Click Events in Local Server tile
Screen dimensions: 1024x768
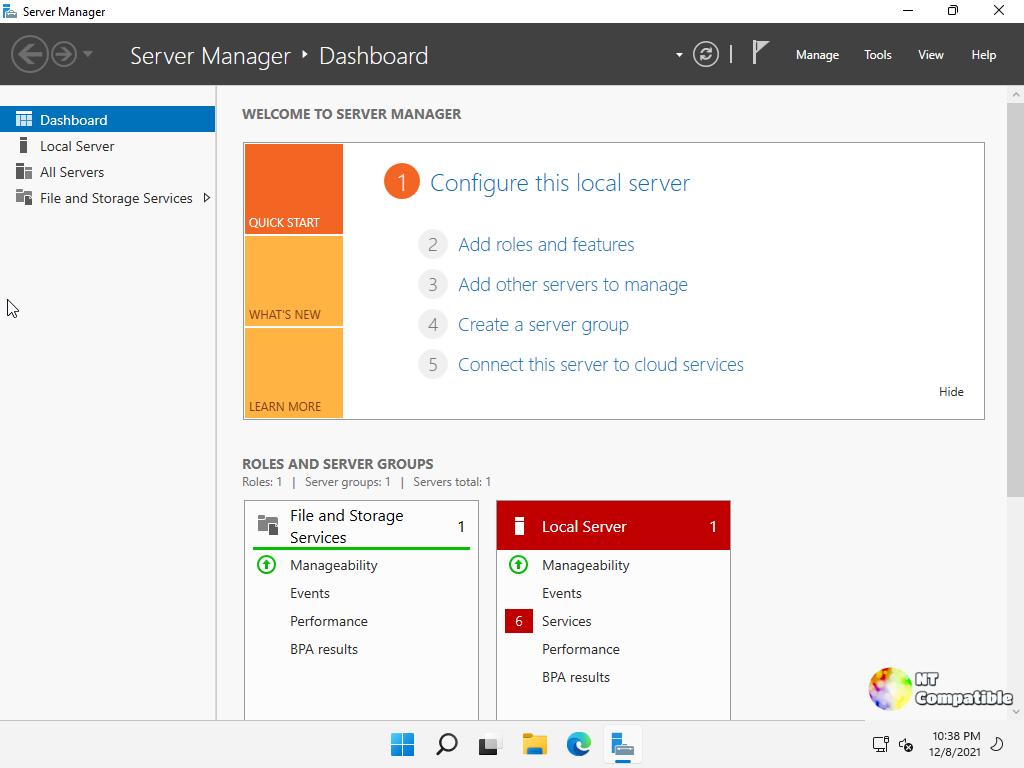coord(562,593)
